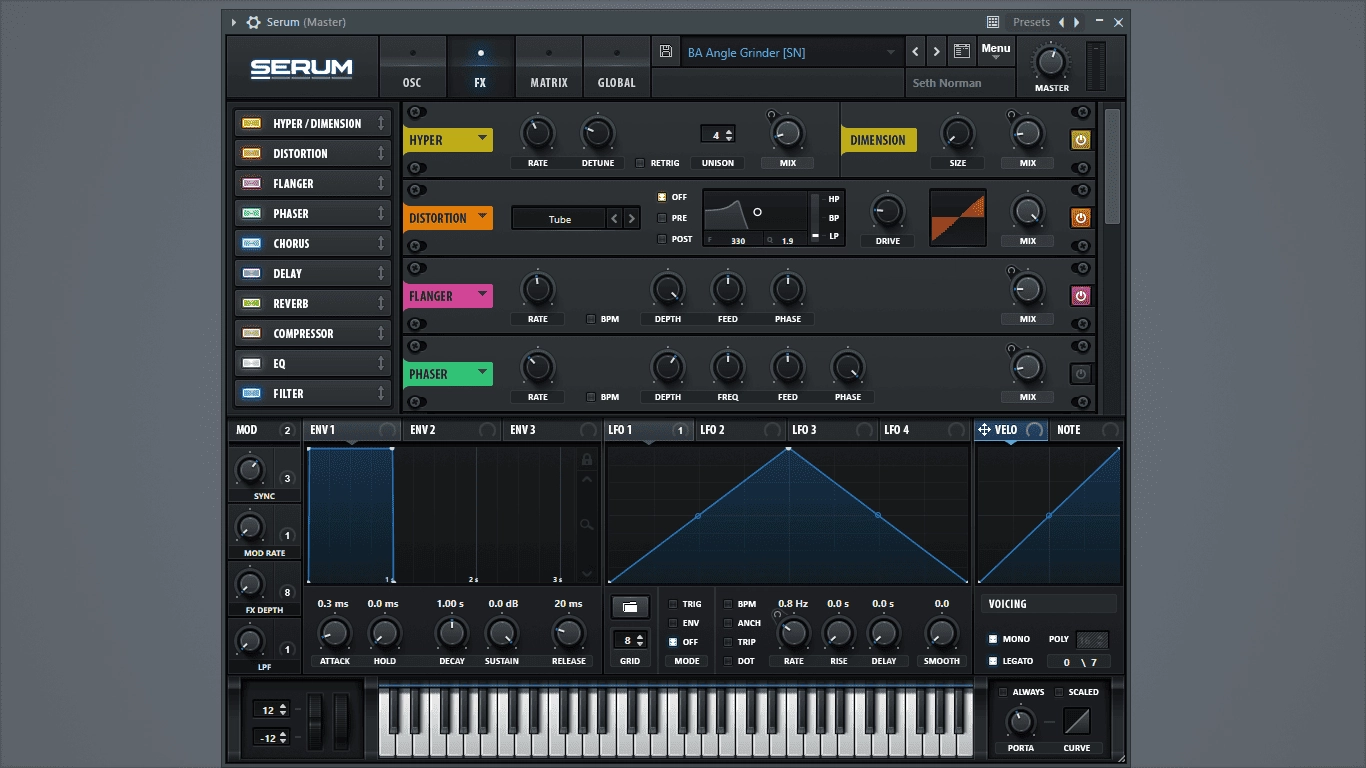Viewport: 1366px width, 768px height.
Task: Click the FL Studio plugin grid icon in title bar
Action: [x=993, y=22]
